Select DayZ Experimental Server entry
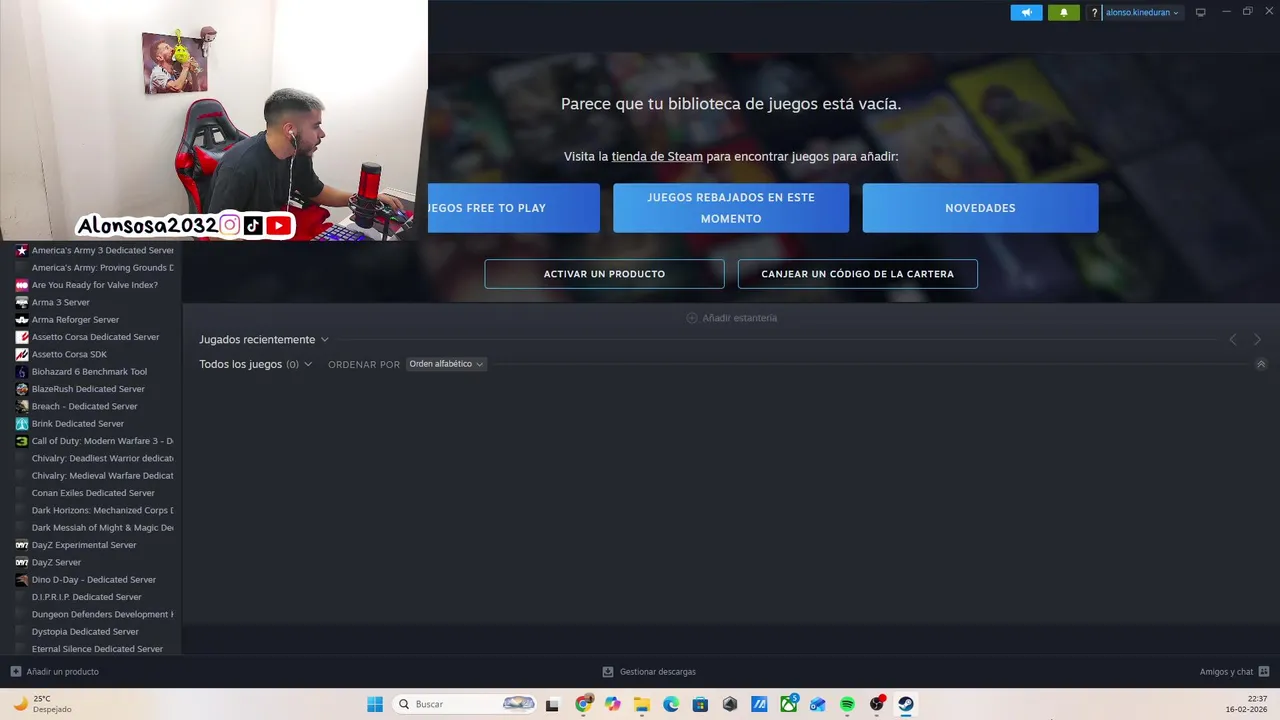This screenshot has width=1280, height=720. coord(94,545)
